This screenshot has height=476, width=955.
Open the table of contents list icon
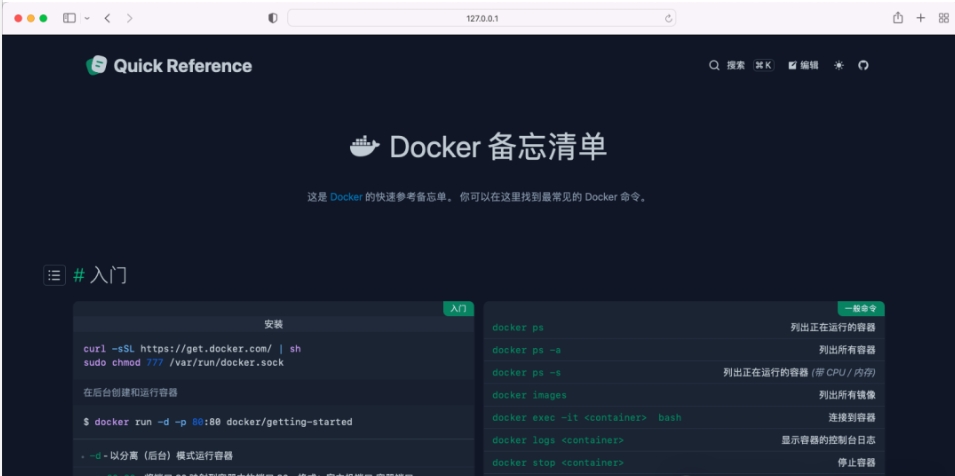(x=54, y=275)
